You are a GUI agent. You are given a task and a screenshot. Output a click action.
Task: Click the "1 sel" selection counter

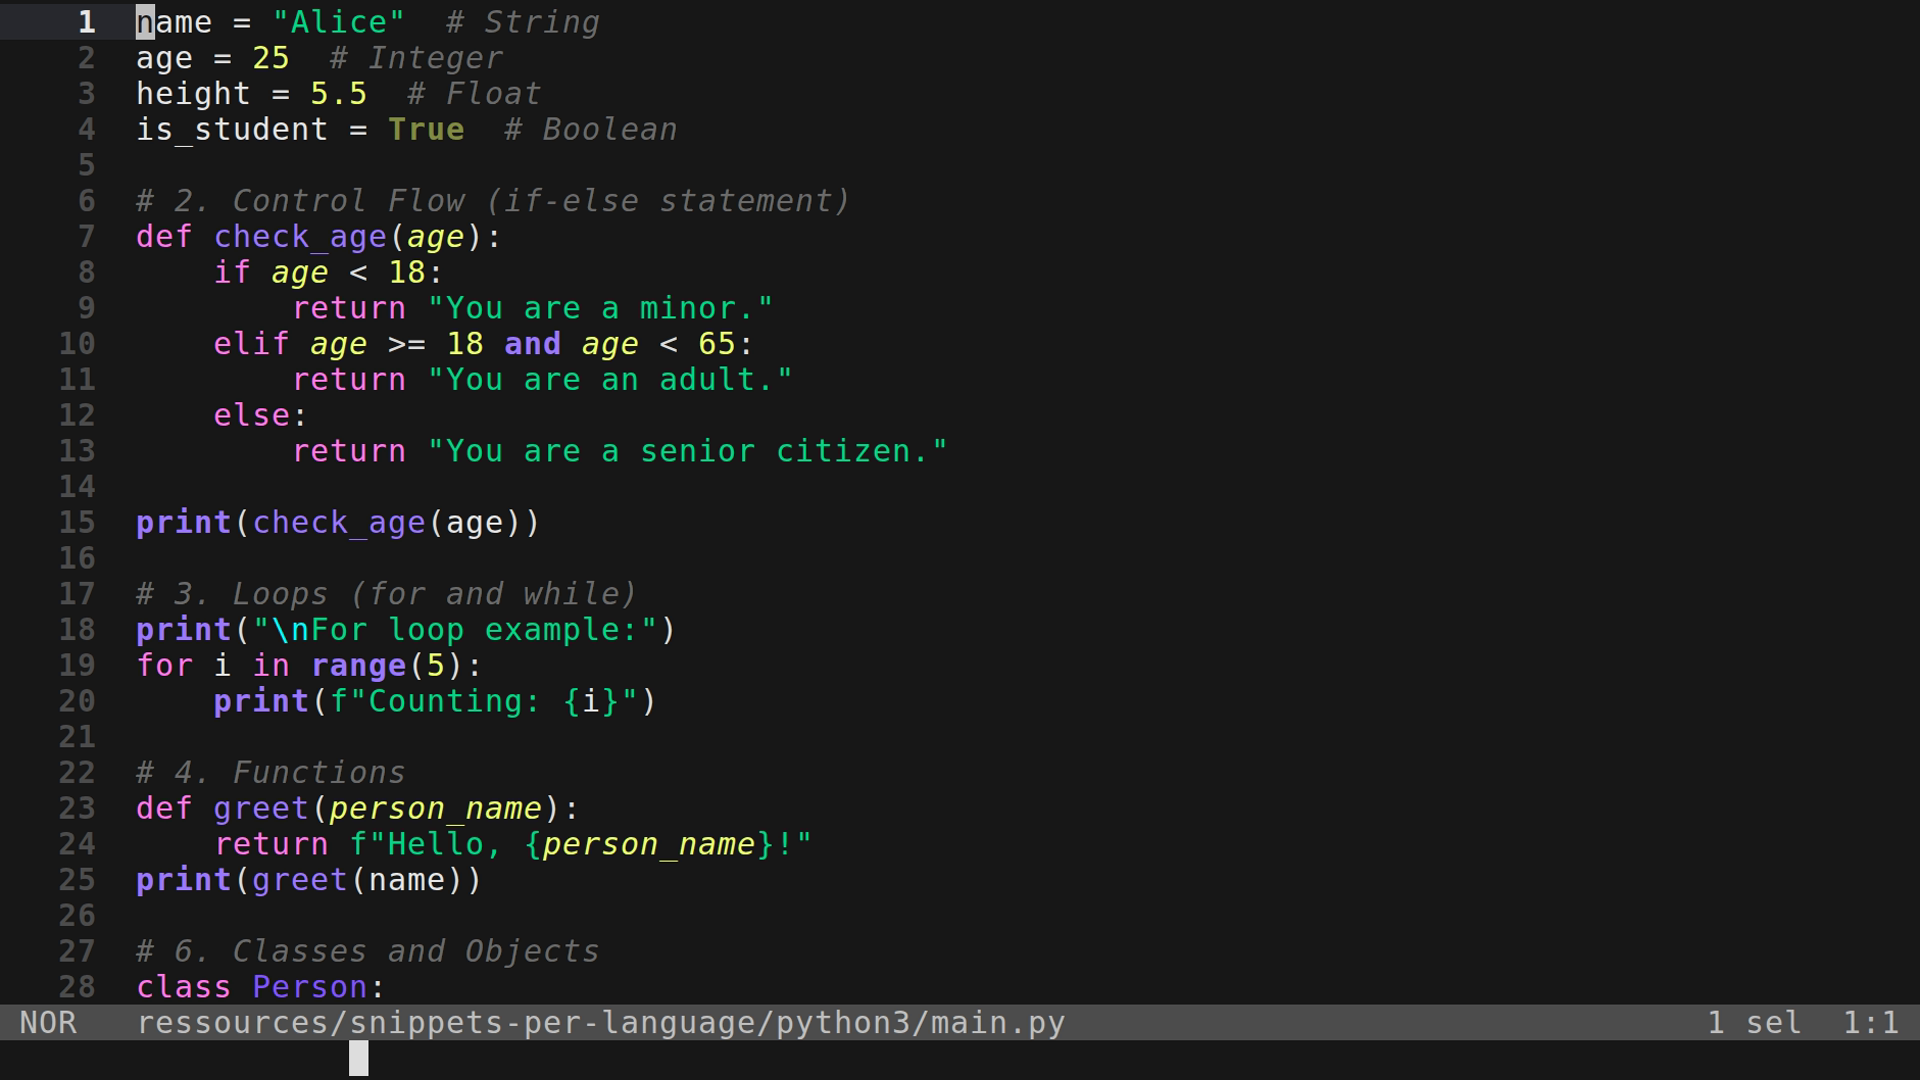pyautogui.click(x=1755, y=1022)
